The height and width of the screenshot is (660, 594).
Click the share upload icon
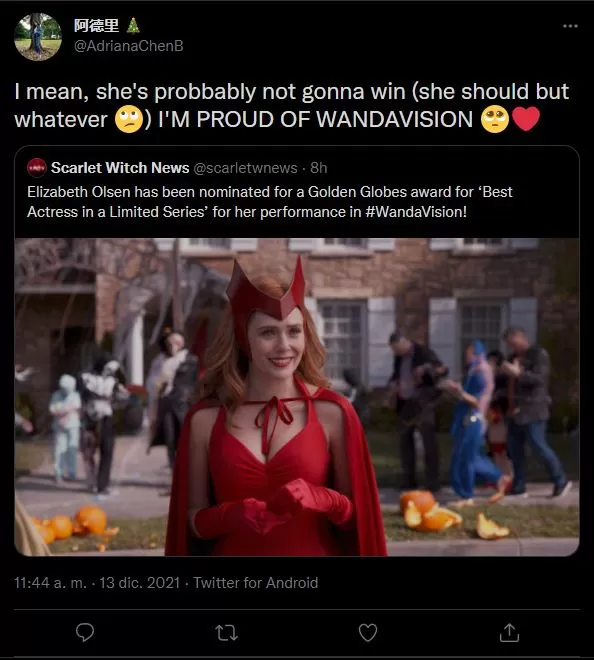pos(509,632)
